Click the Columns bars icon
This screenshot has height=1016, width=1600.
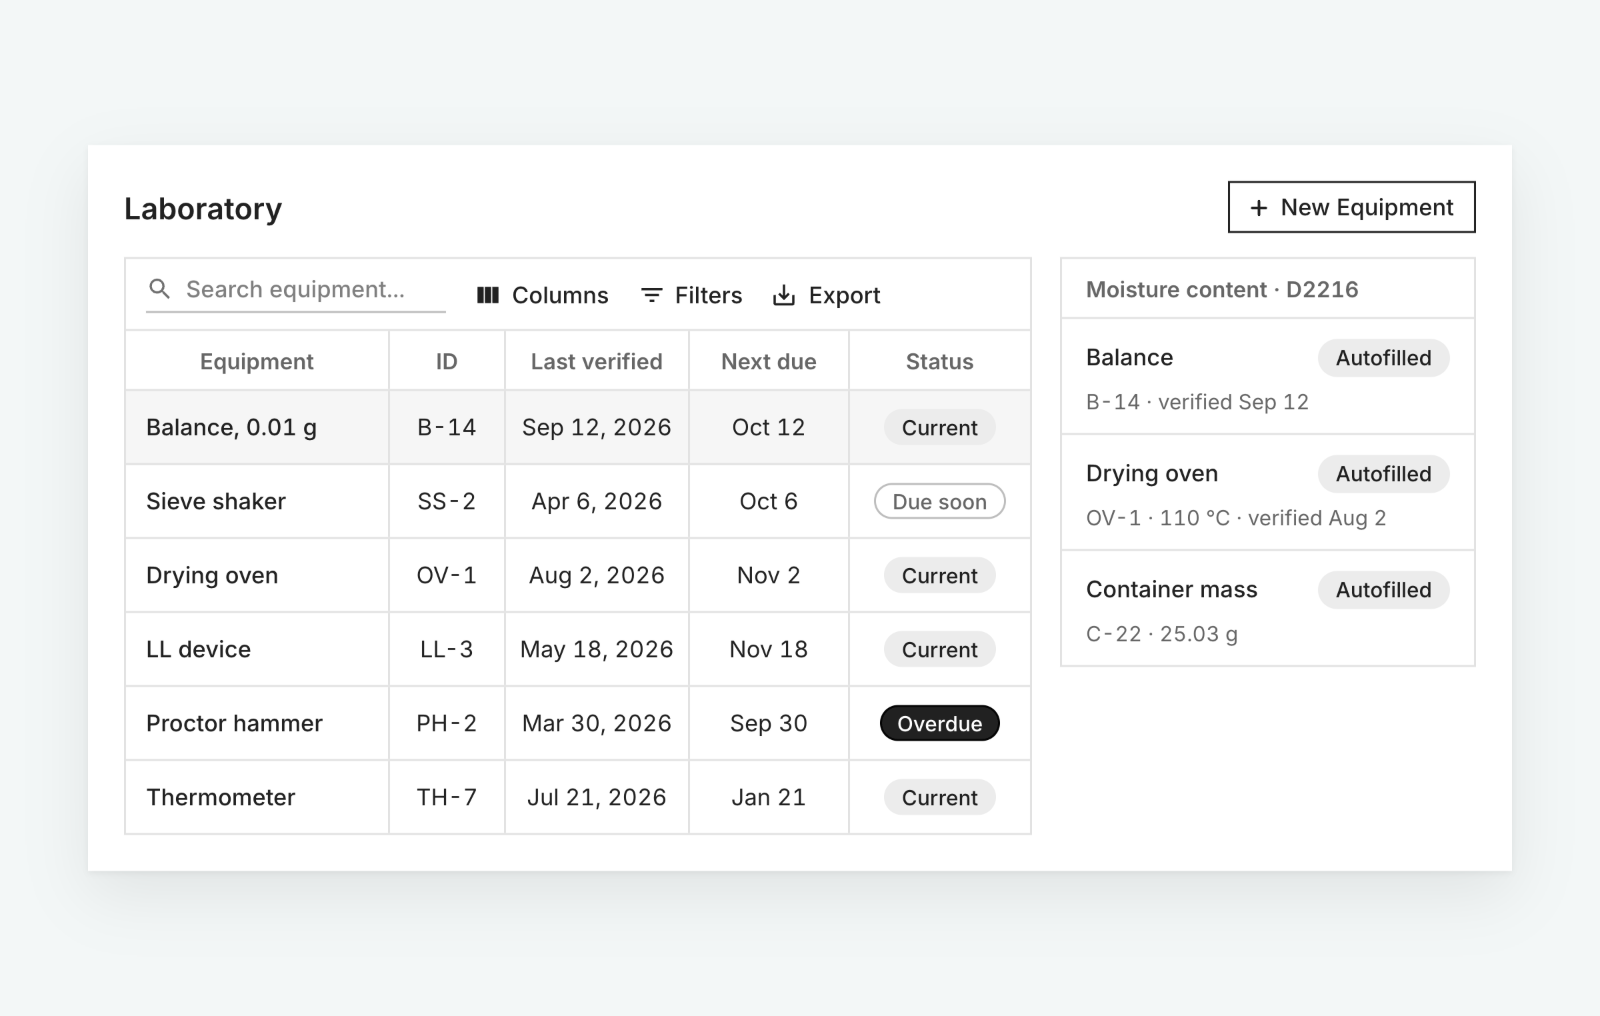point(488,295)
